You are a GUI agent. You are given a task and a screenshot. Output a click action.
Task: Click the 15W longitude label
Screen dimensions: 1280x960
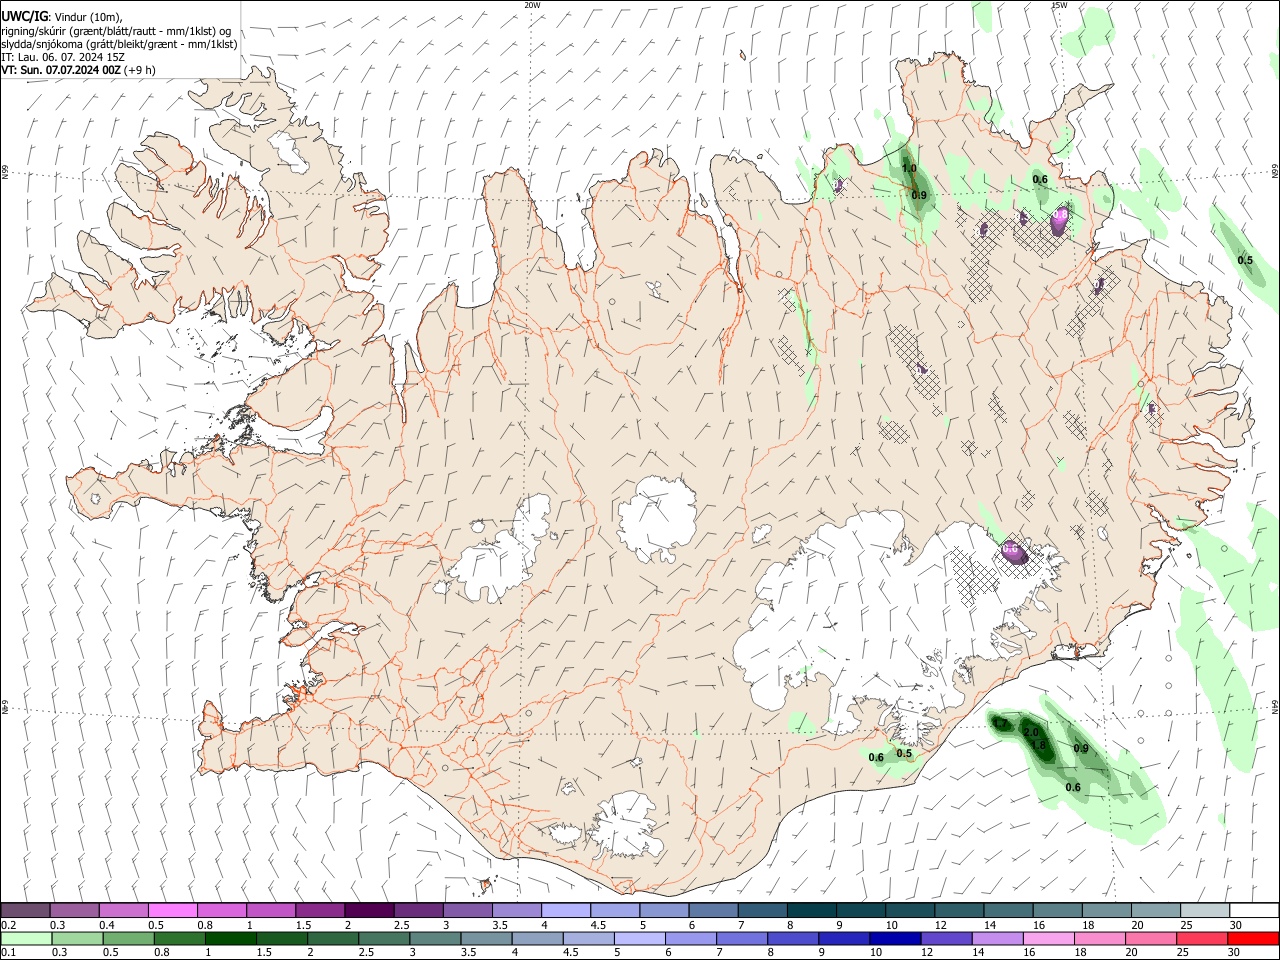coord(1059,5)
